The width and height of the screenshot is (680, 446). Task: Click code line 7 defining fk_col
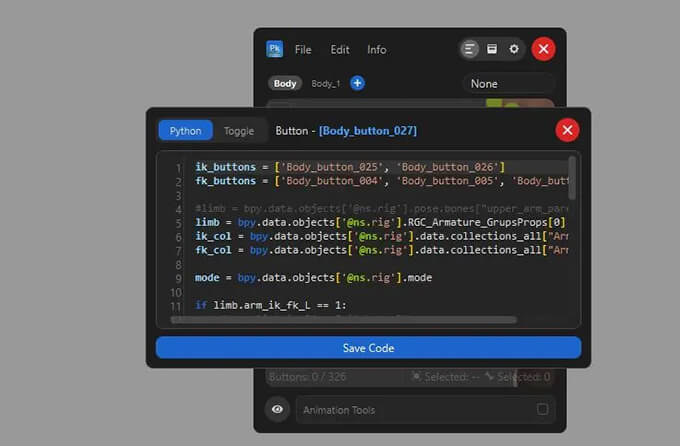(x=381, y=250)
